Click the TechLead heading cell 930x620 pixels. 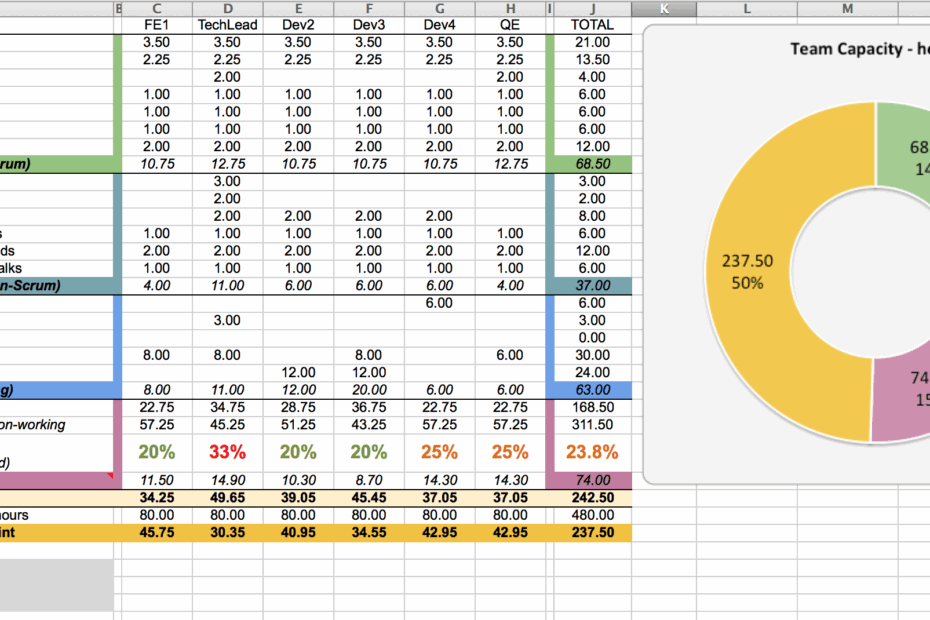[228, 25]
